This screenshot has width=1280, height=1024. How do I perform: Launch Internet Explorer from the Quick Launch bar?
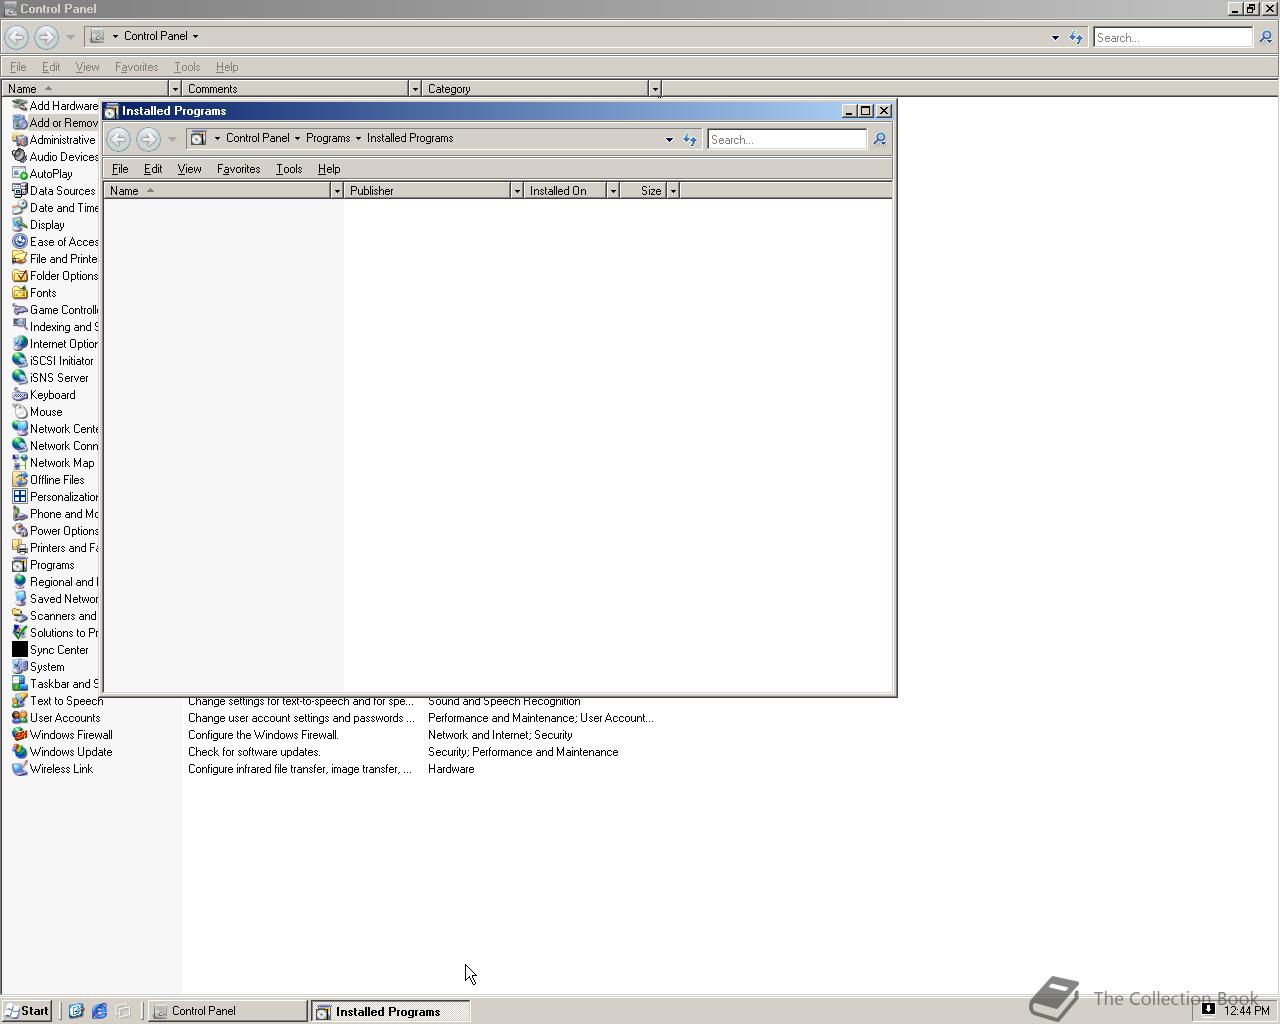(99, 1011)
